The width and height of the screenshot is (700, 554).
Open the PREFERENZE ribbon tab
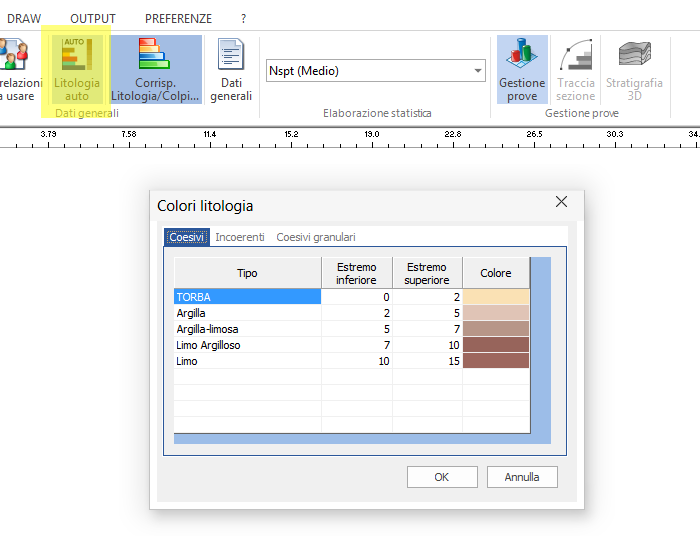(178, 19)
